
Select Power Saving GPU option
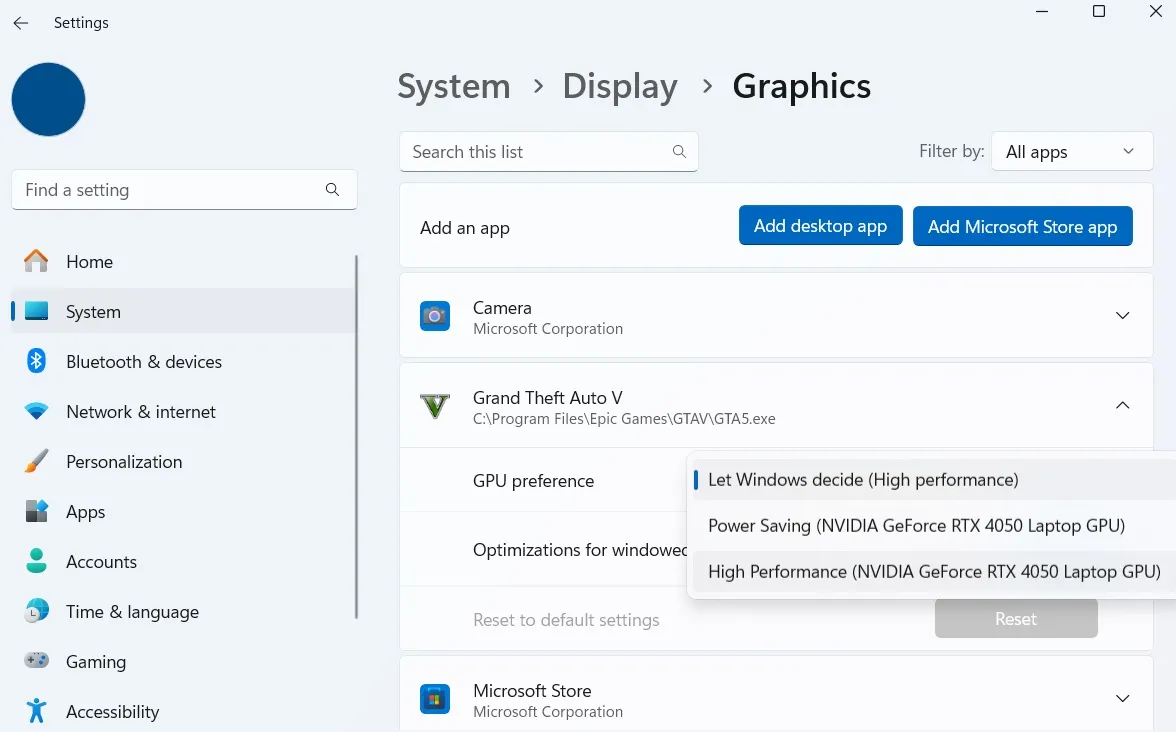coord(916,525)
